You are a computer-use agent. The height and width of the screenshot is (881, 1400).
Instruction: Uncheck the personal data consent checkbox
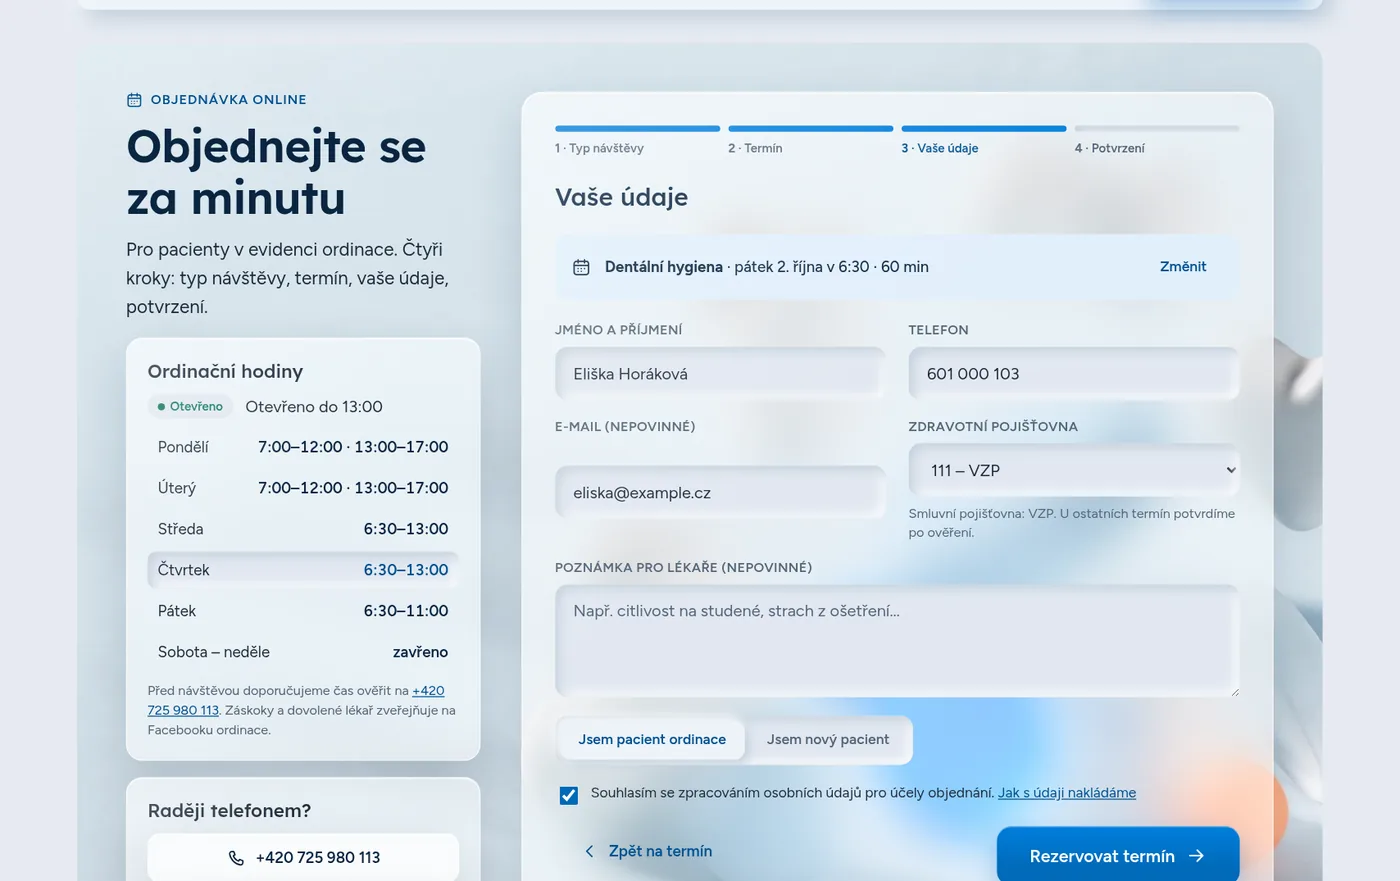coord(569,795)
